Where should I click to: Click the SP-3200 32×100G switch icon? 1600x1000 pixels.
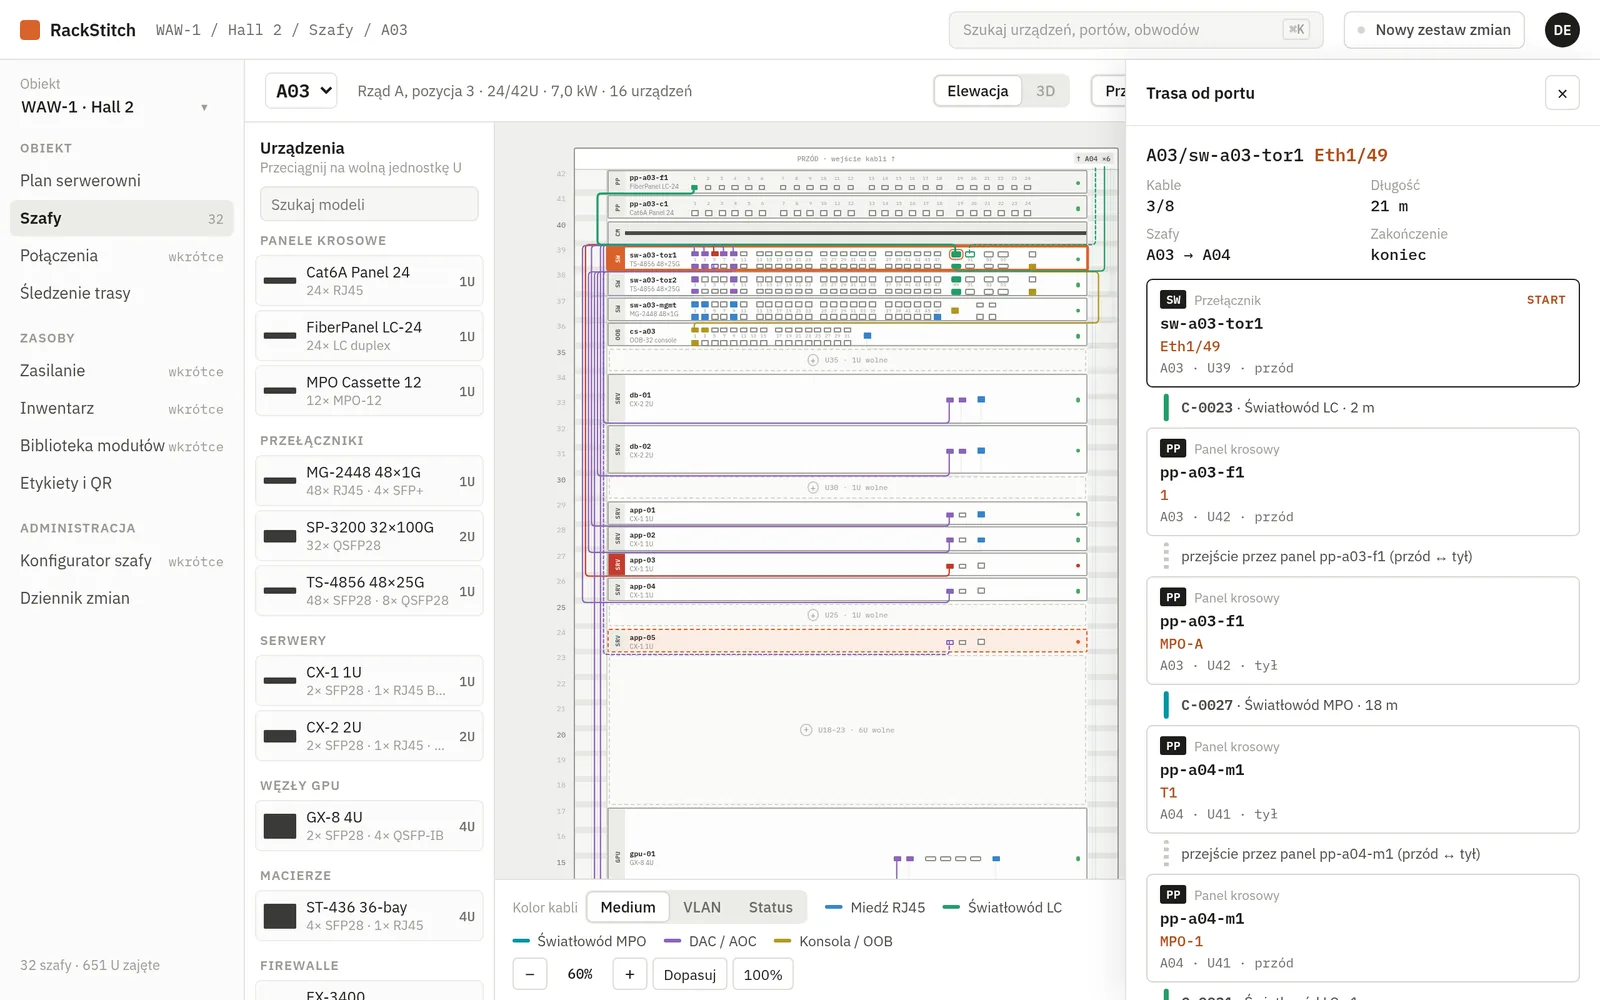280,536
